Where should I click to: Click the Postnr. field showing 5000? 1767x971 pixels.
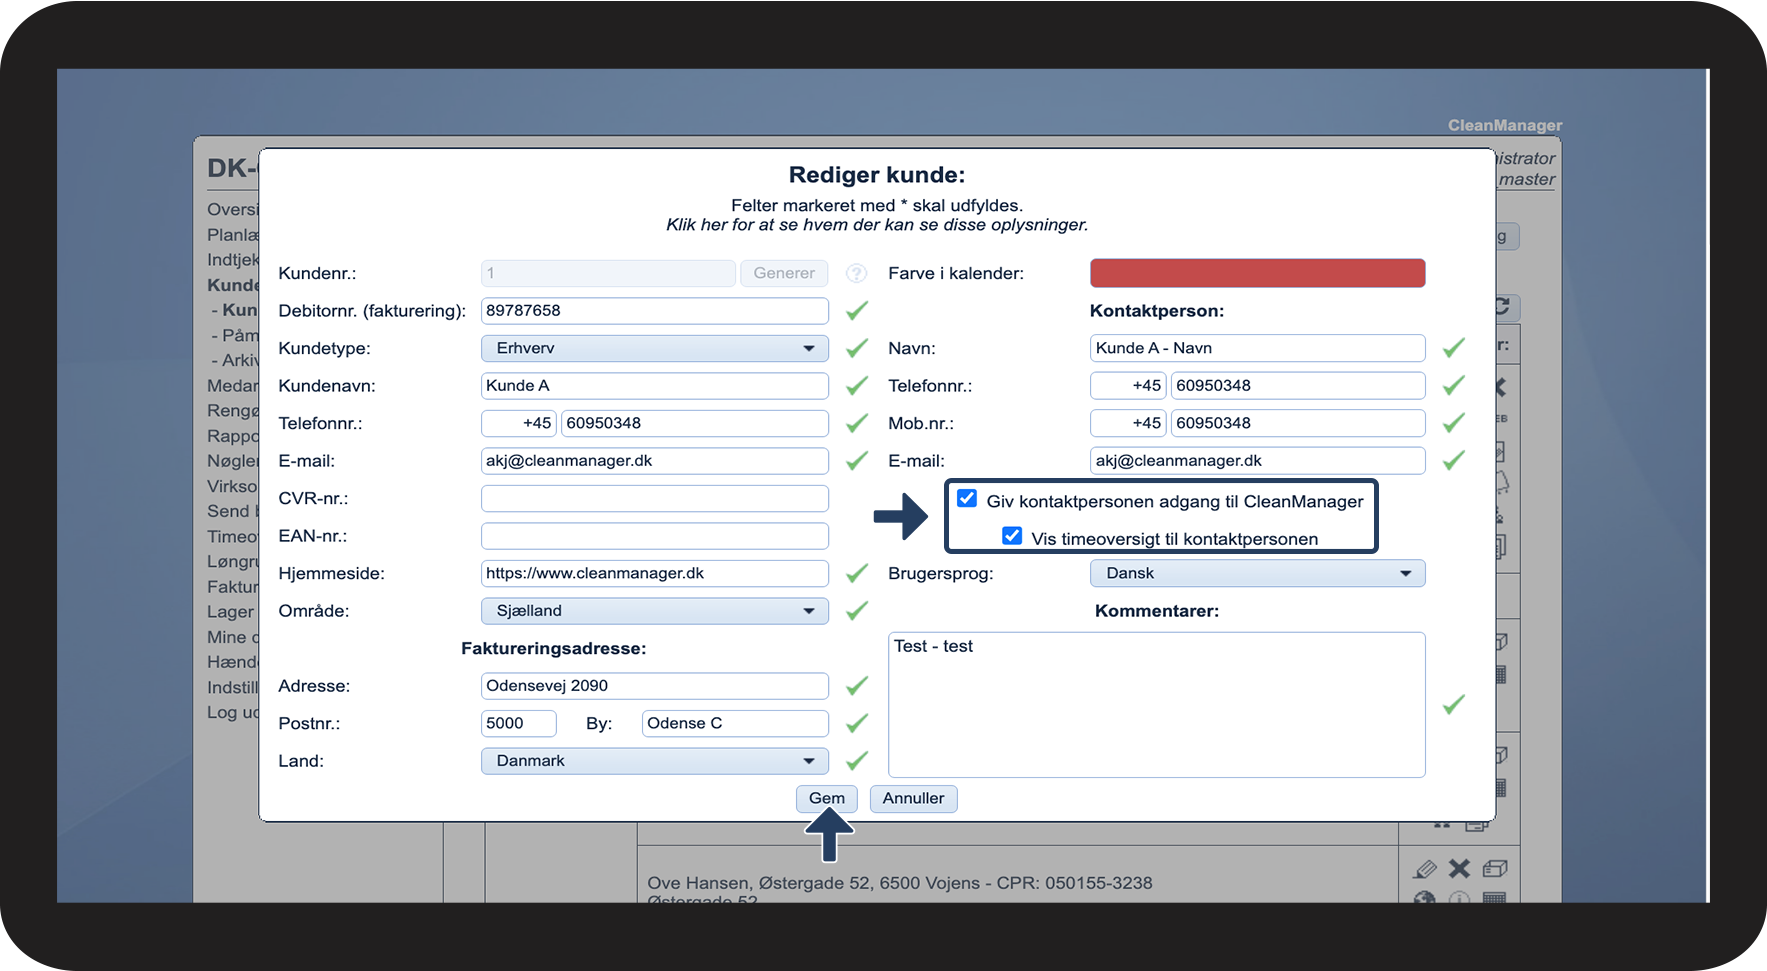pyautogui.click(x=519, y=723)
